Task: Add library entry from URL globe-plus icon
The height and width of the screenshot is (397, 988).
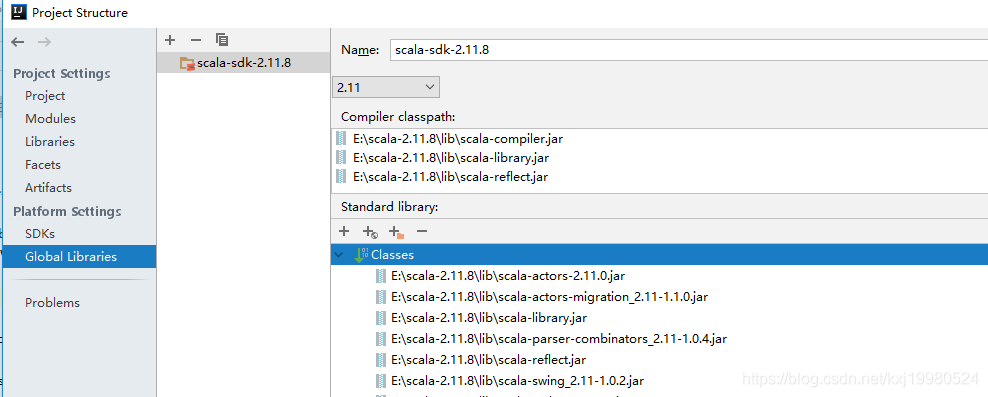Action: point(370,232)
